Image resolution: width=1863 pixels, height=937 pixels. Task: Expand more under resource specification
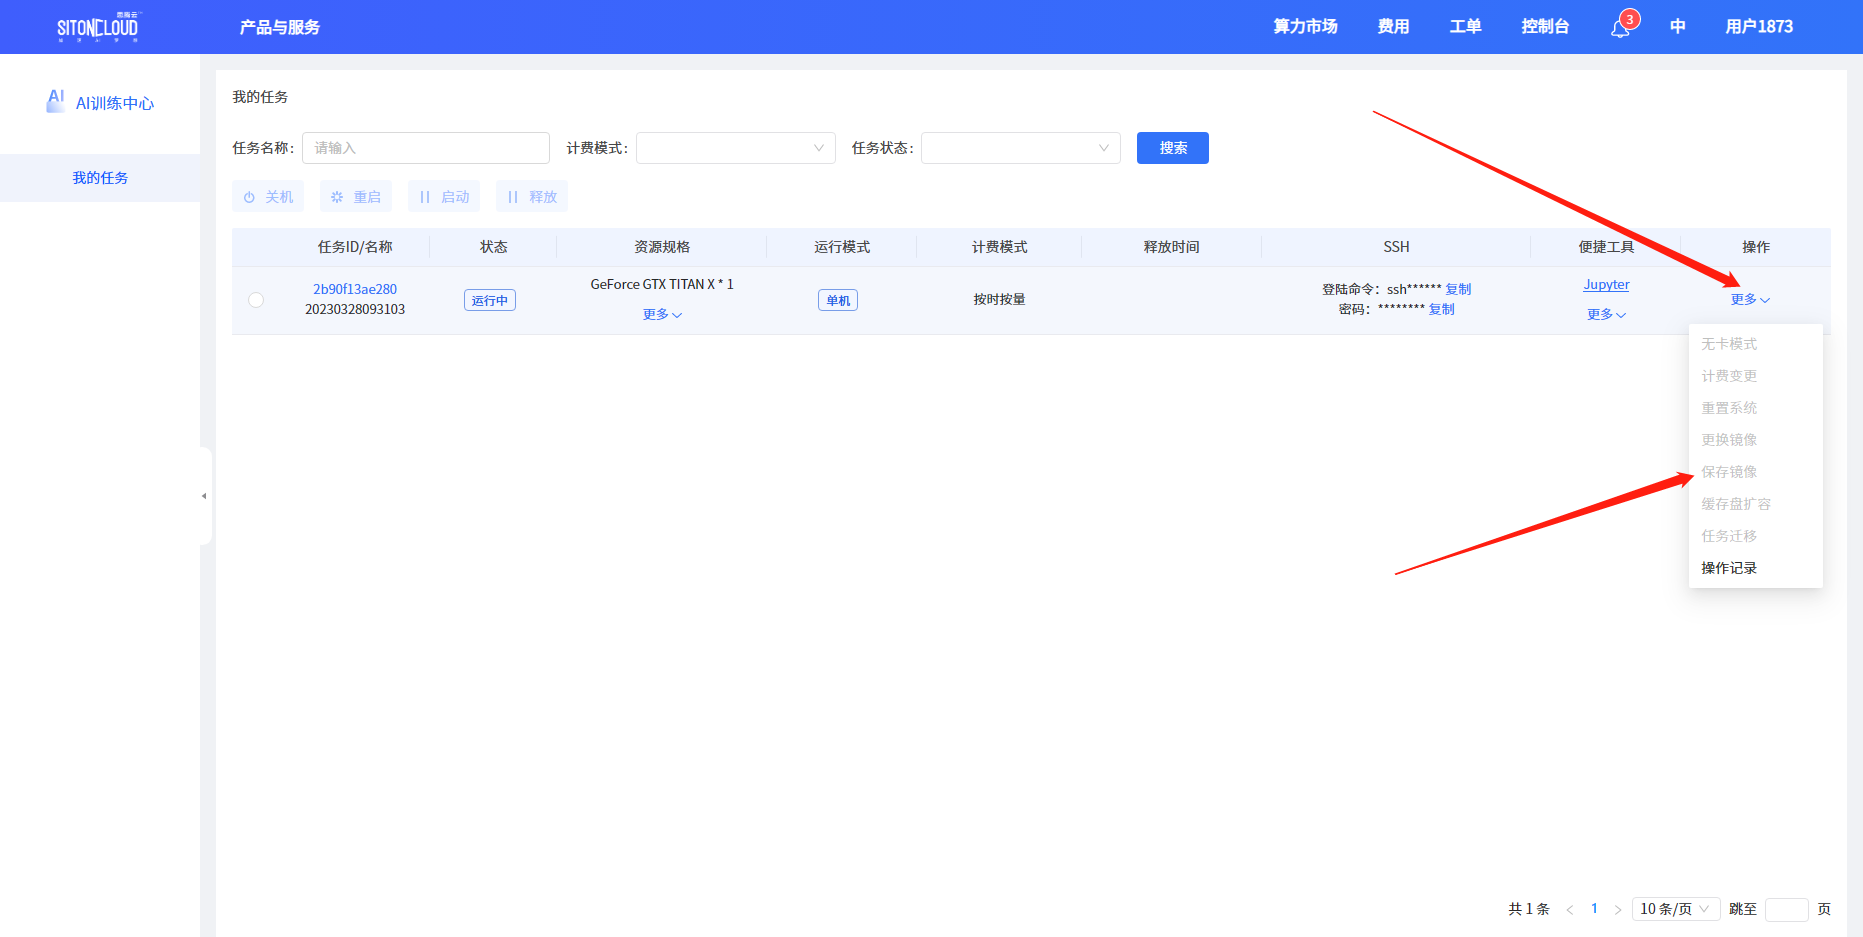(661, 314)
